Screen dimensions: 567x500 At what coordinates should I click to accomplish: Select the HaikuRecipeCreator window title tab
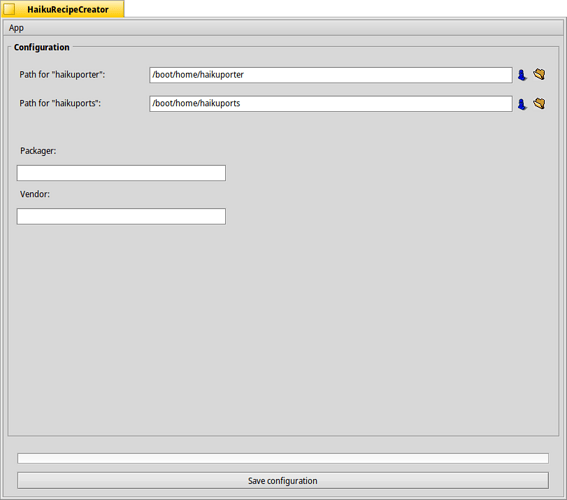[68, 9]
